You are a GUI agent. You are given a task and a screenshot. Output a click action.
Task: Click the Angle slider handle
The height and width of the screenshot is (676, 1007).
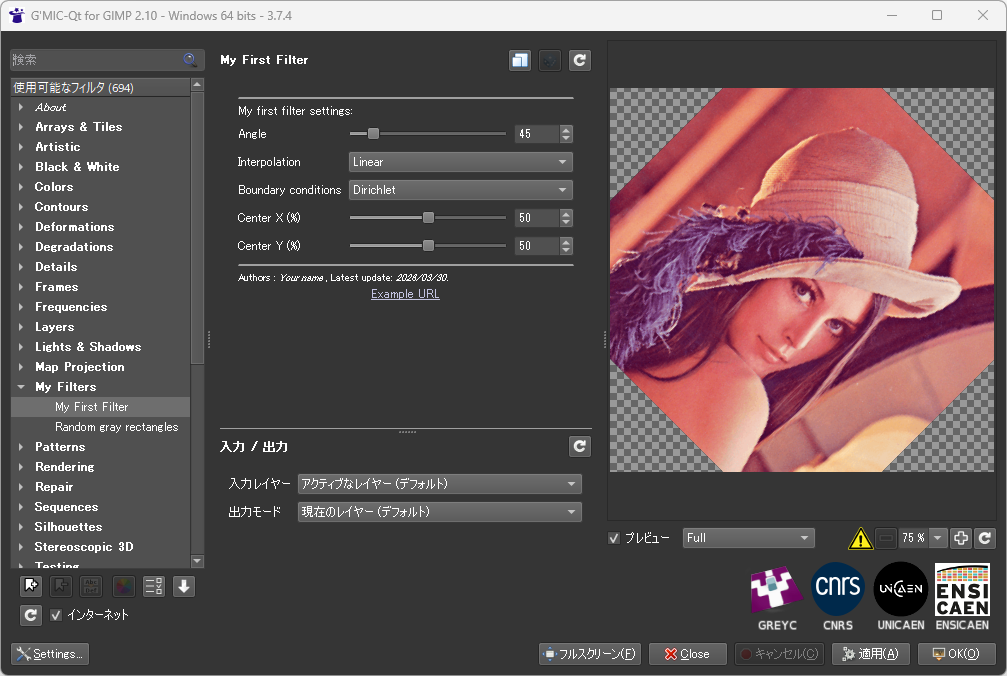(x=373, y=134)
